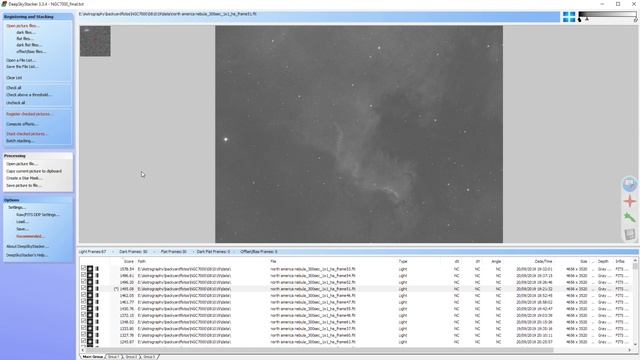Activate the green comet edit mode icon

pos(629,218)
